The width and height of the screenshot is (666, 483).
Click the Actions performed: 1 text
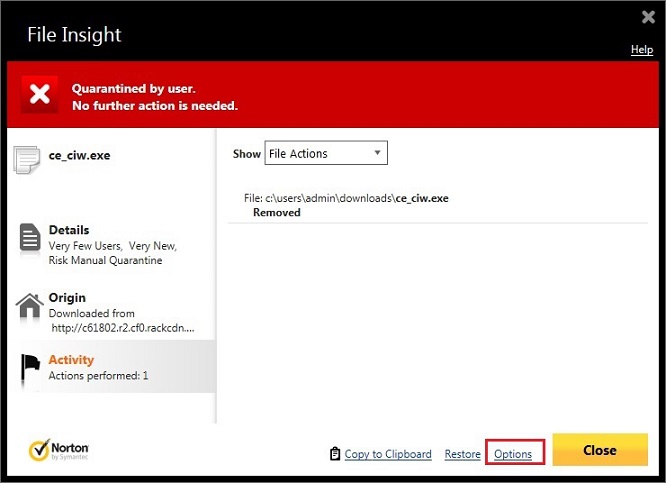pyautogui.click(x=98, y=376)
